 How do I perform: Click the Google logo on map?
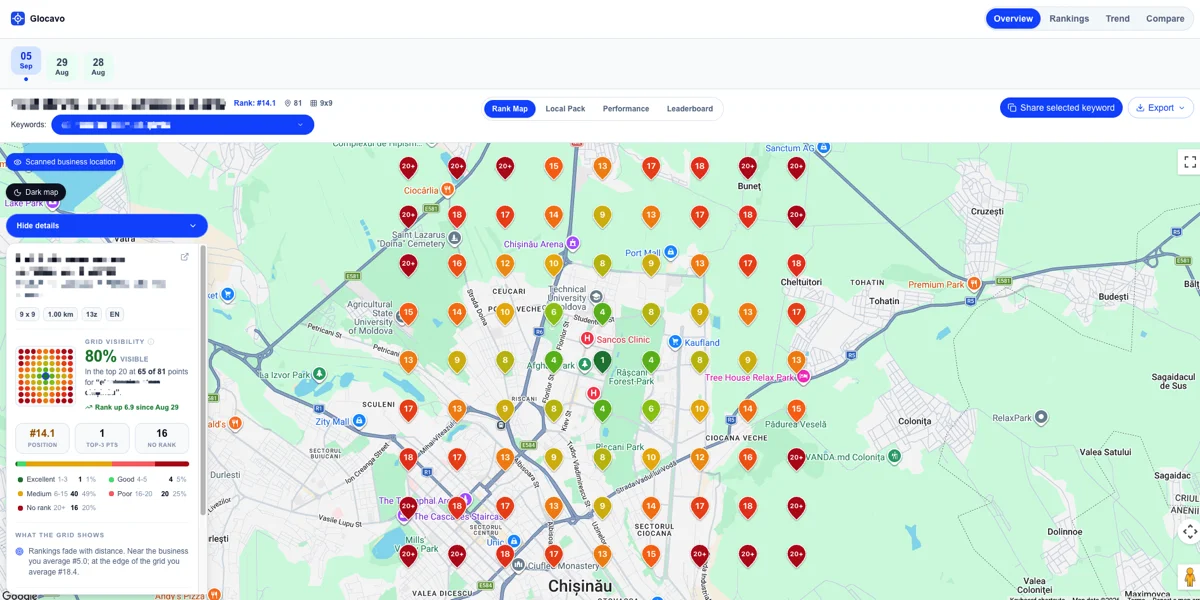[19, 595]
